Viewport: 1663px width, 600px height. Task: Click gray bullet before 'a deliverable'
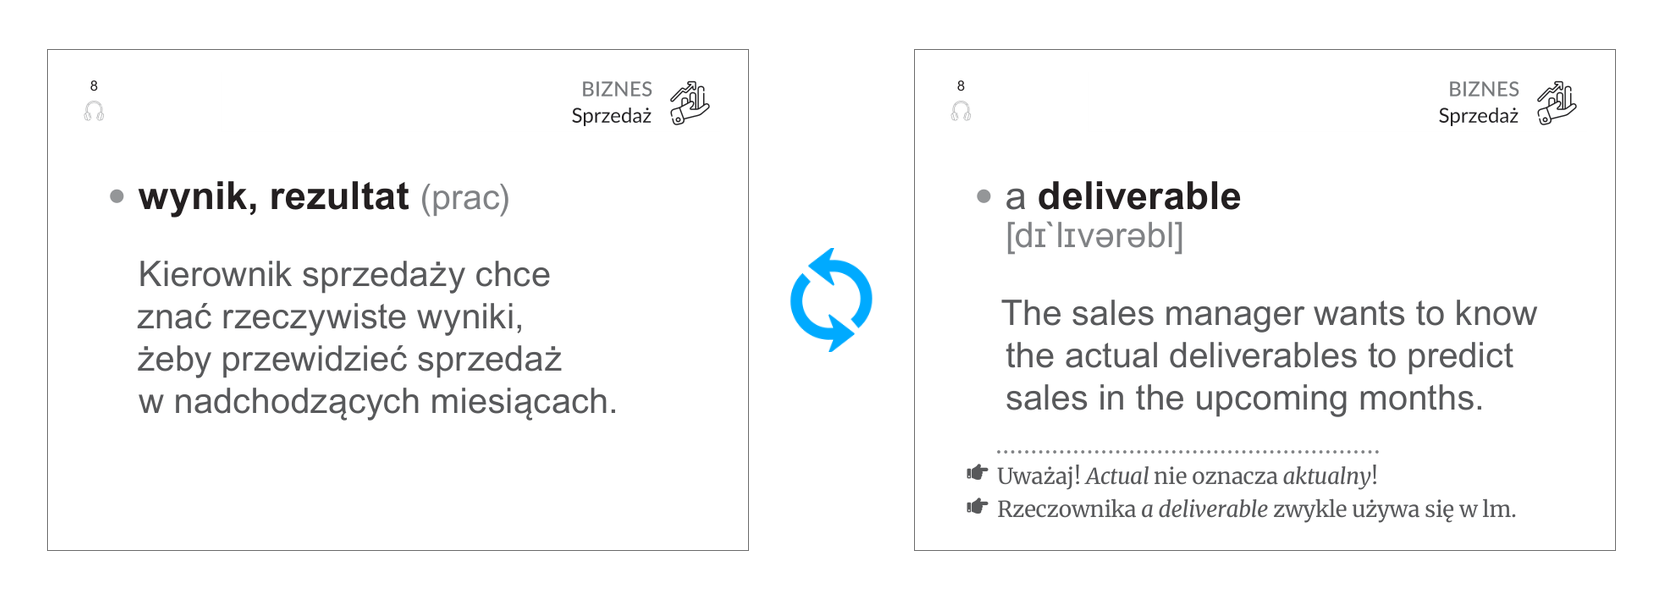coord(984,197)
